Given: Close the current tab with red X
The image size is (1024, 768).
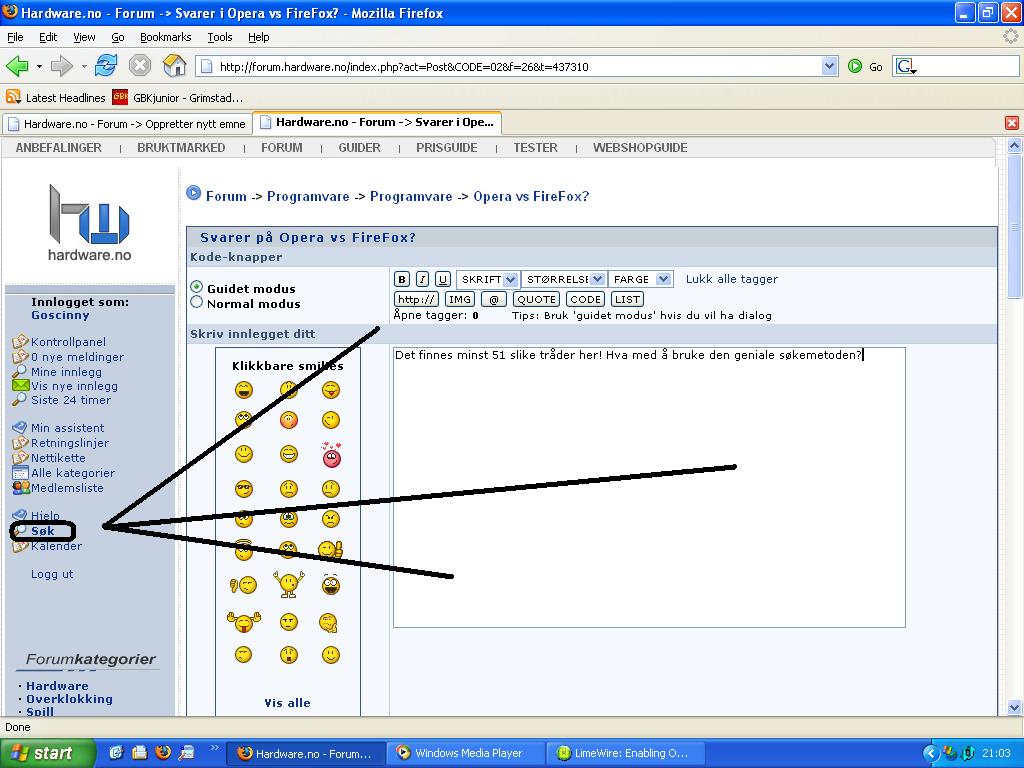Looking at the screenshot, I should (1012, 123).
